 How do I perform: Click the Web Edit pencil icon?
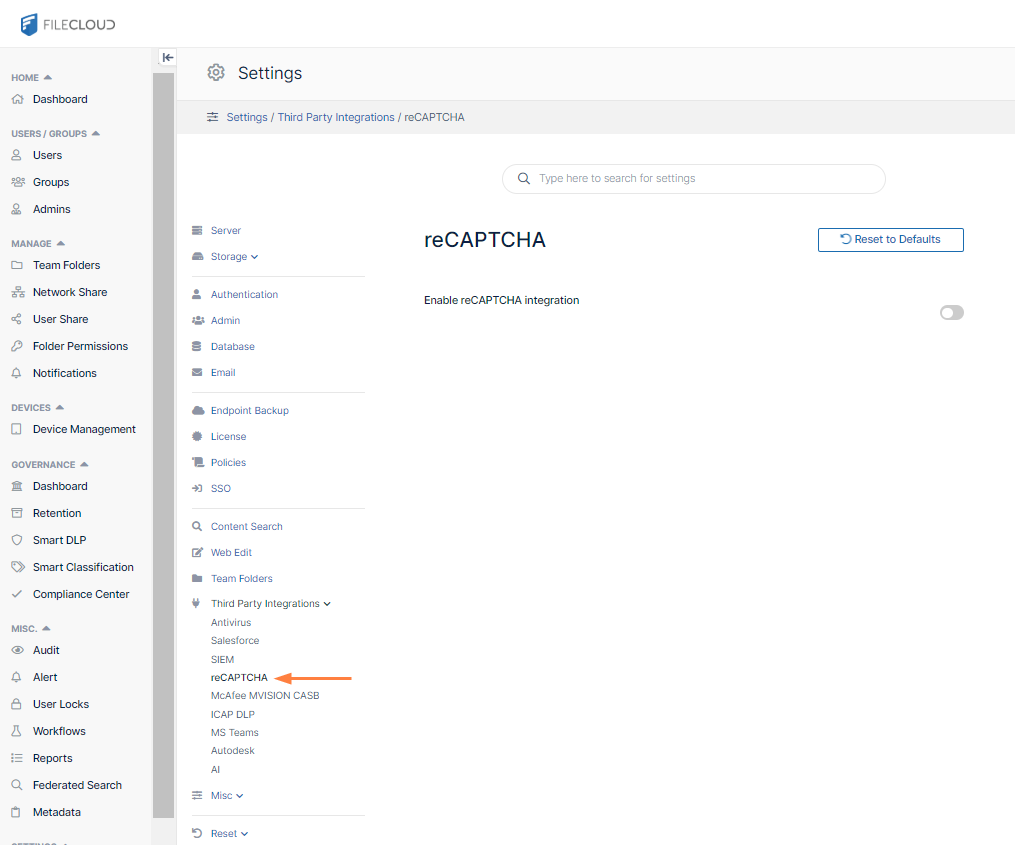(197, 552)
